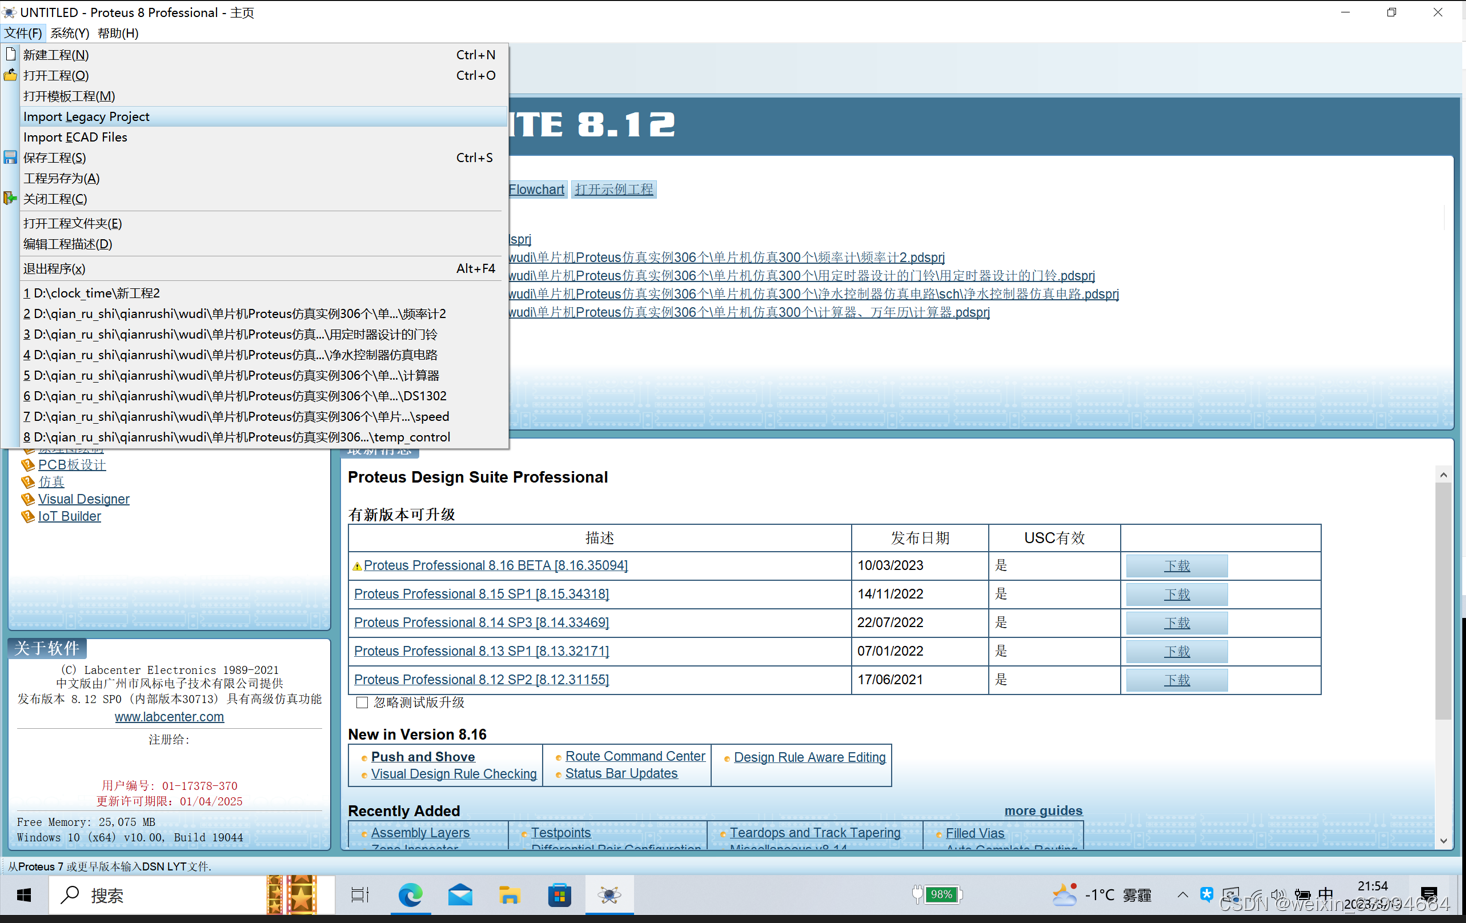Viewport: 1466px width, 923px height.
Task: Open Microsoft Store from the taskbar
Action: [560, 895]
